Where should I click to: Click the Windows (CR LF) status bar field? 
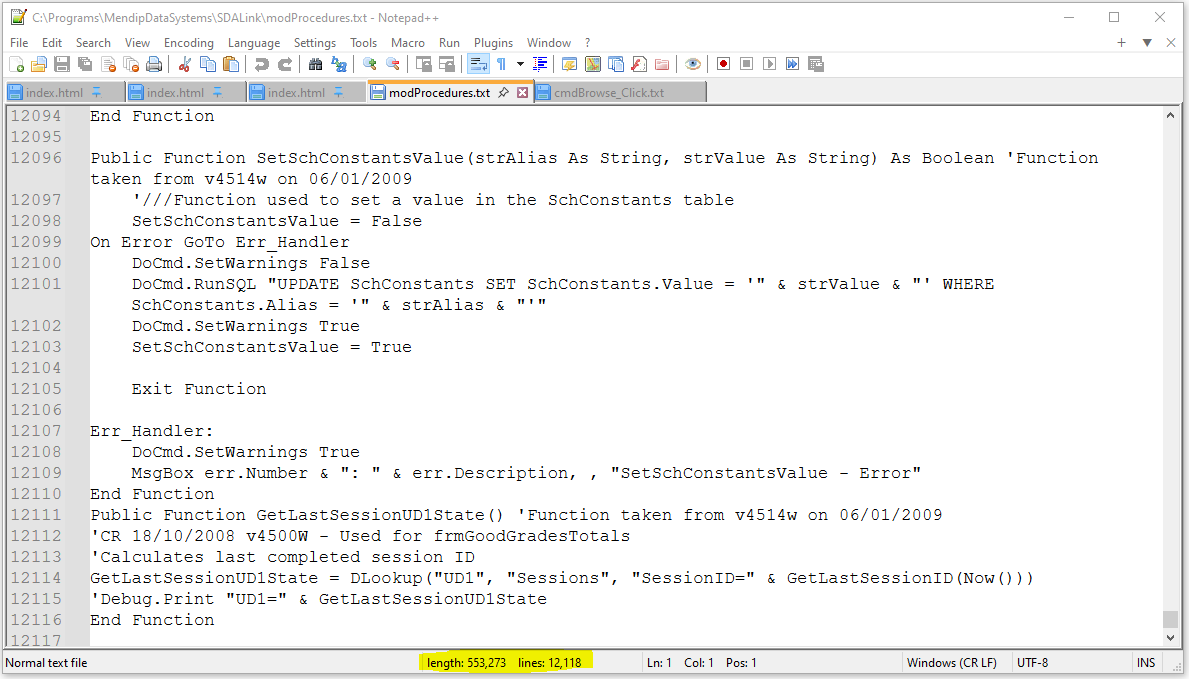(x=952, y=662)
